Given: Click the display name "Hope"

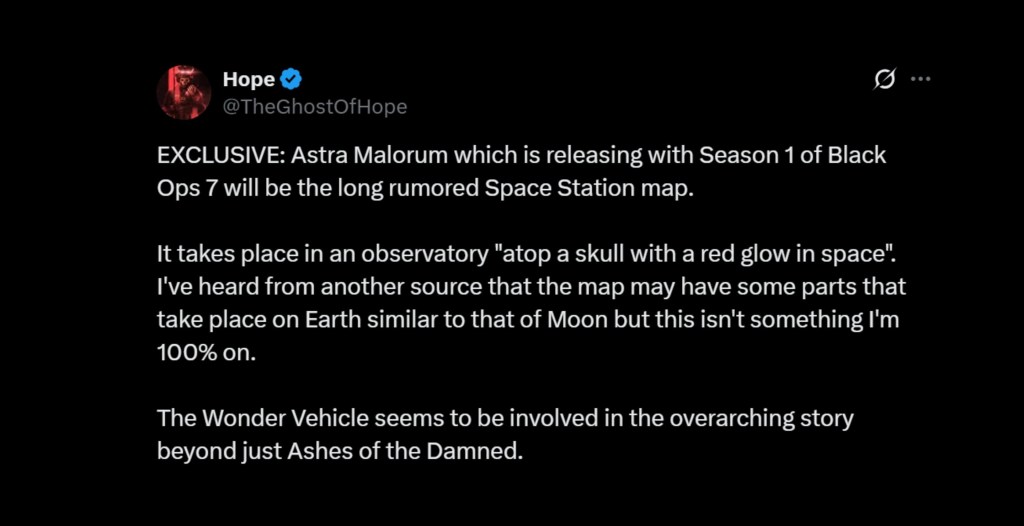Looking at the screenshot, I should pos(248,80).
